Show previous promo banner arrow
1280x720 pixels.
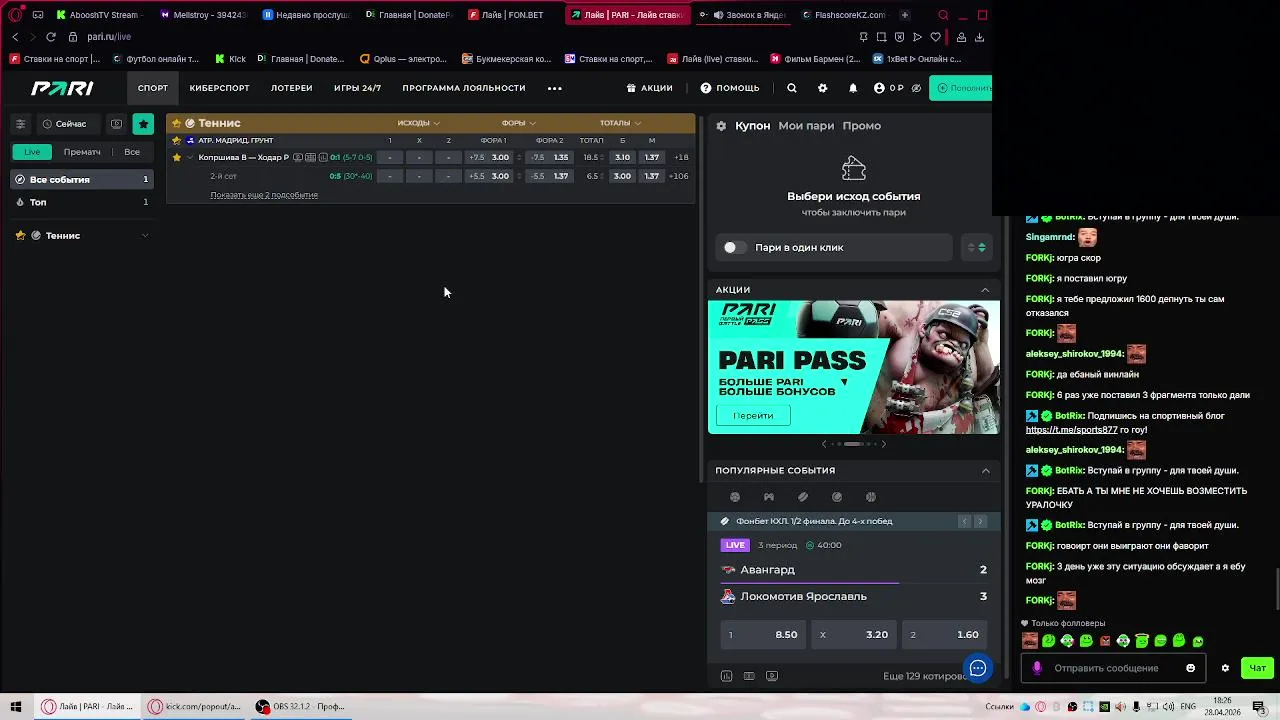click(824, 444)
